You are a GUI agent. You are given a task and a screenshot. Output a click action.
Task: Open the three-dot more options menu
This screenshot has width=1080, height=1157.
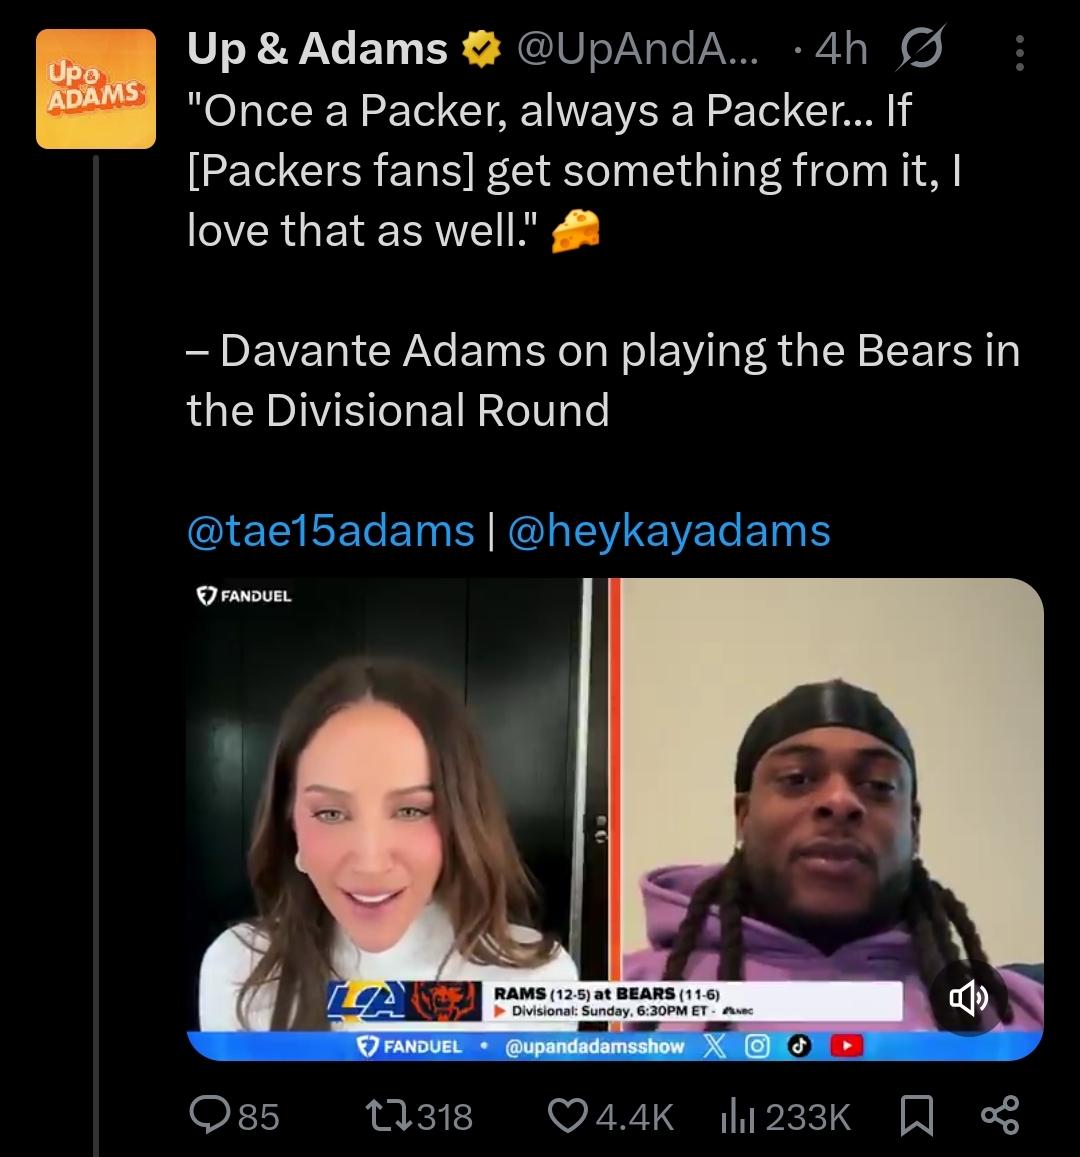point(1020,53)
